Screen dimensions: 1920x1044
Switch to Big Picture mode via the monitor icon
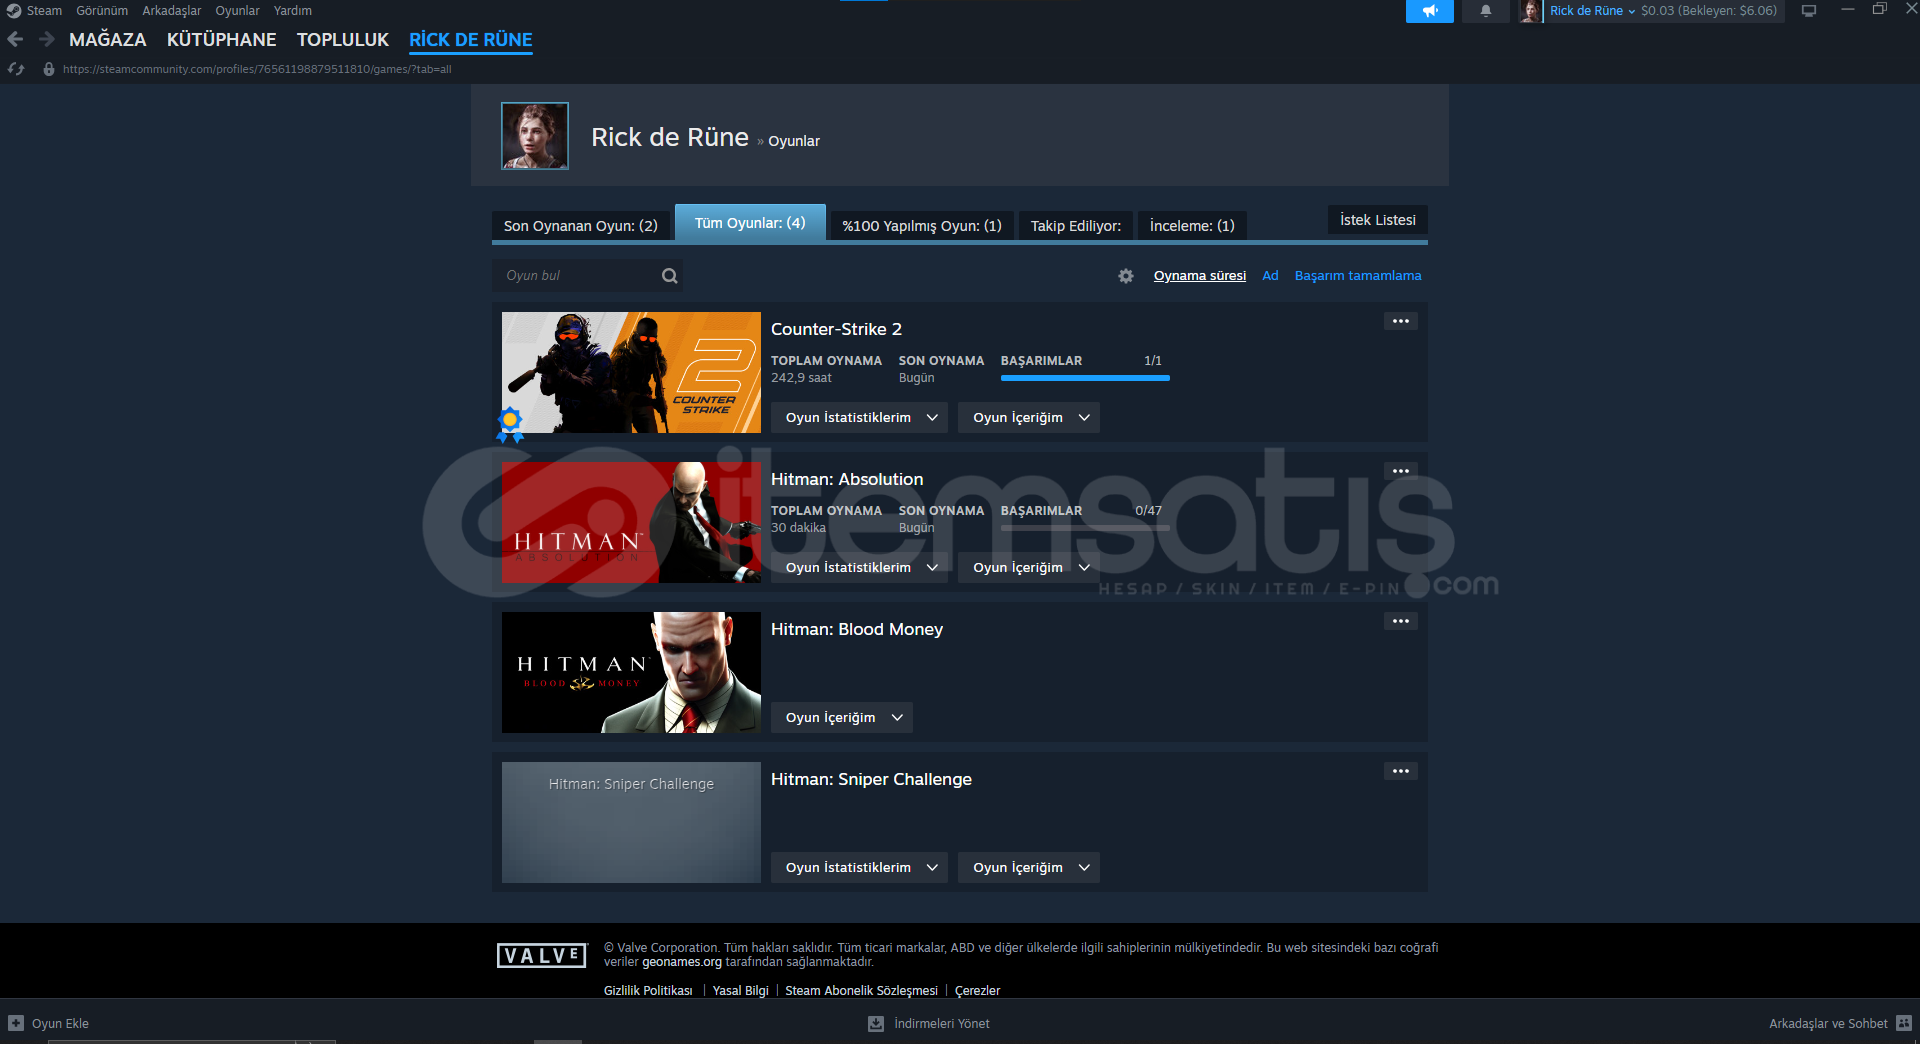pos(1809,11)
